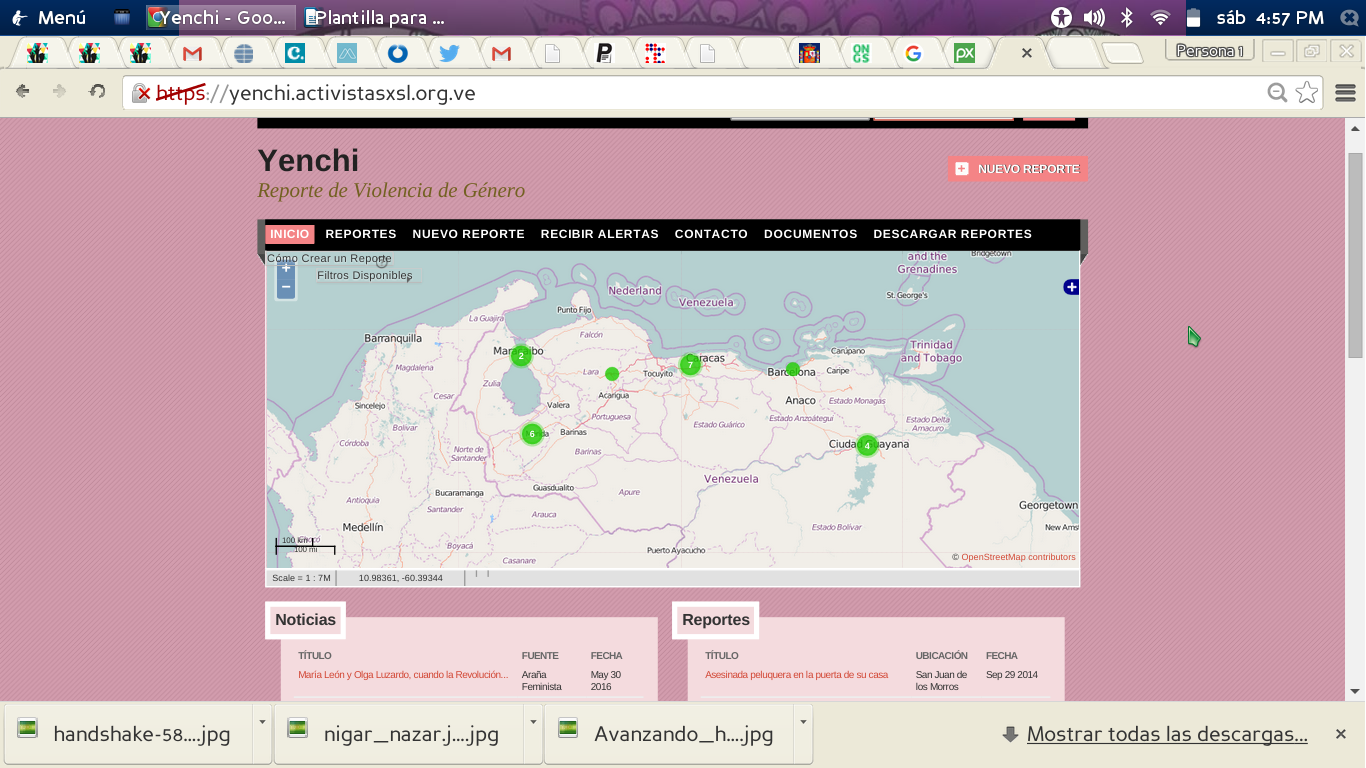Click the URL address bar
Screen dimensions: 1366x768
700,93
